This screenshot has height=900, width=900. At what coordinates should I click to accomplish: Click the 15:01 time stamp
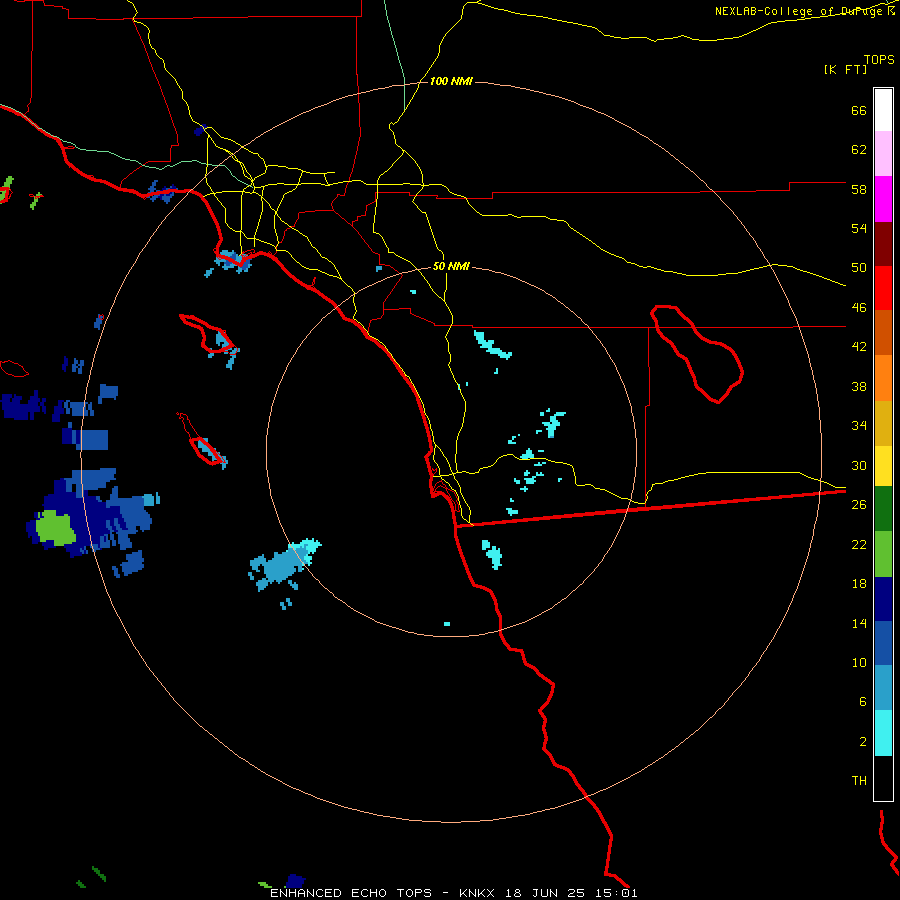coord(615,893)
